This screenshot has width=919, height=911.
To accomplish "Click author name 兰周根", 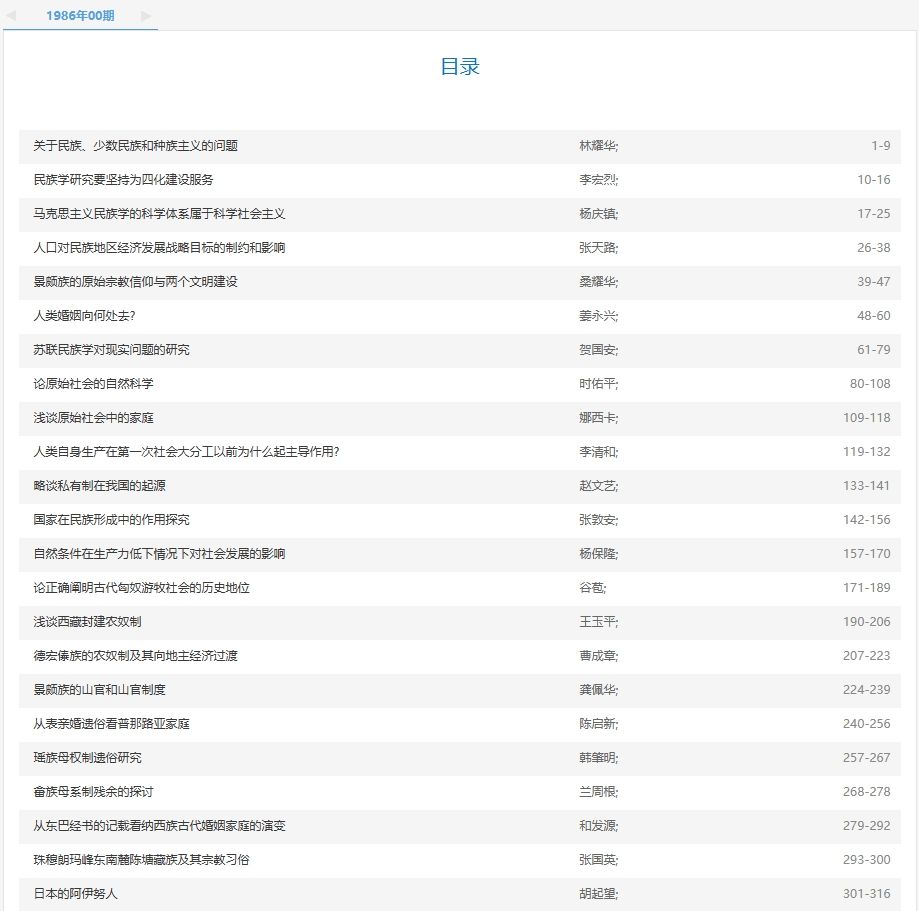I will click(597, 791).
